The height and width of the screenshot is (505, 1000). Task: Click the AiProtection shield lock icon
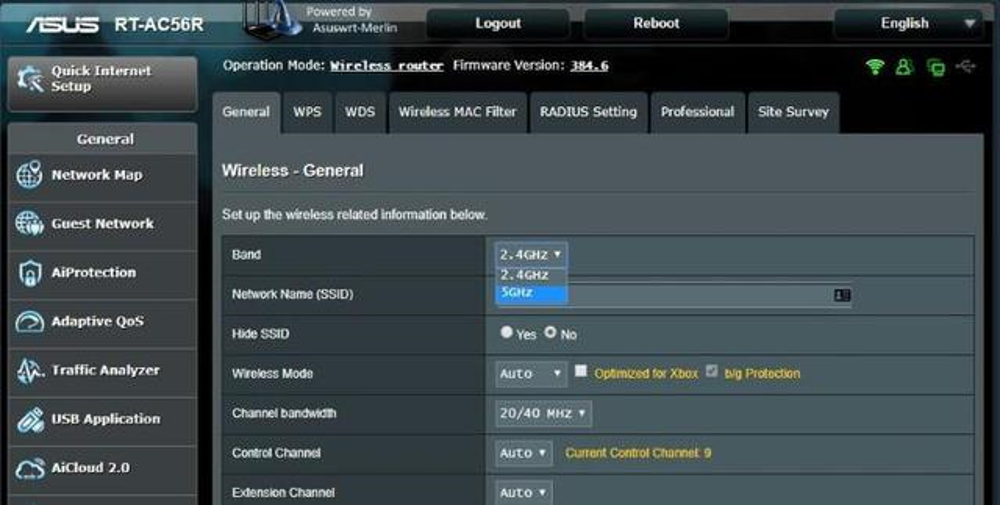pos(29,273)
